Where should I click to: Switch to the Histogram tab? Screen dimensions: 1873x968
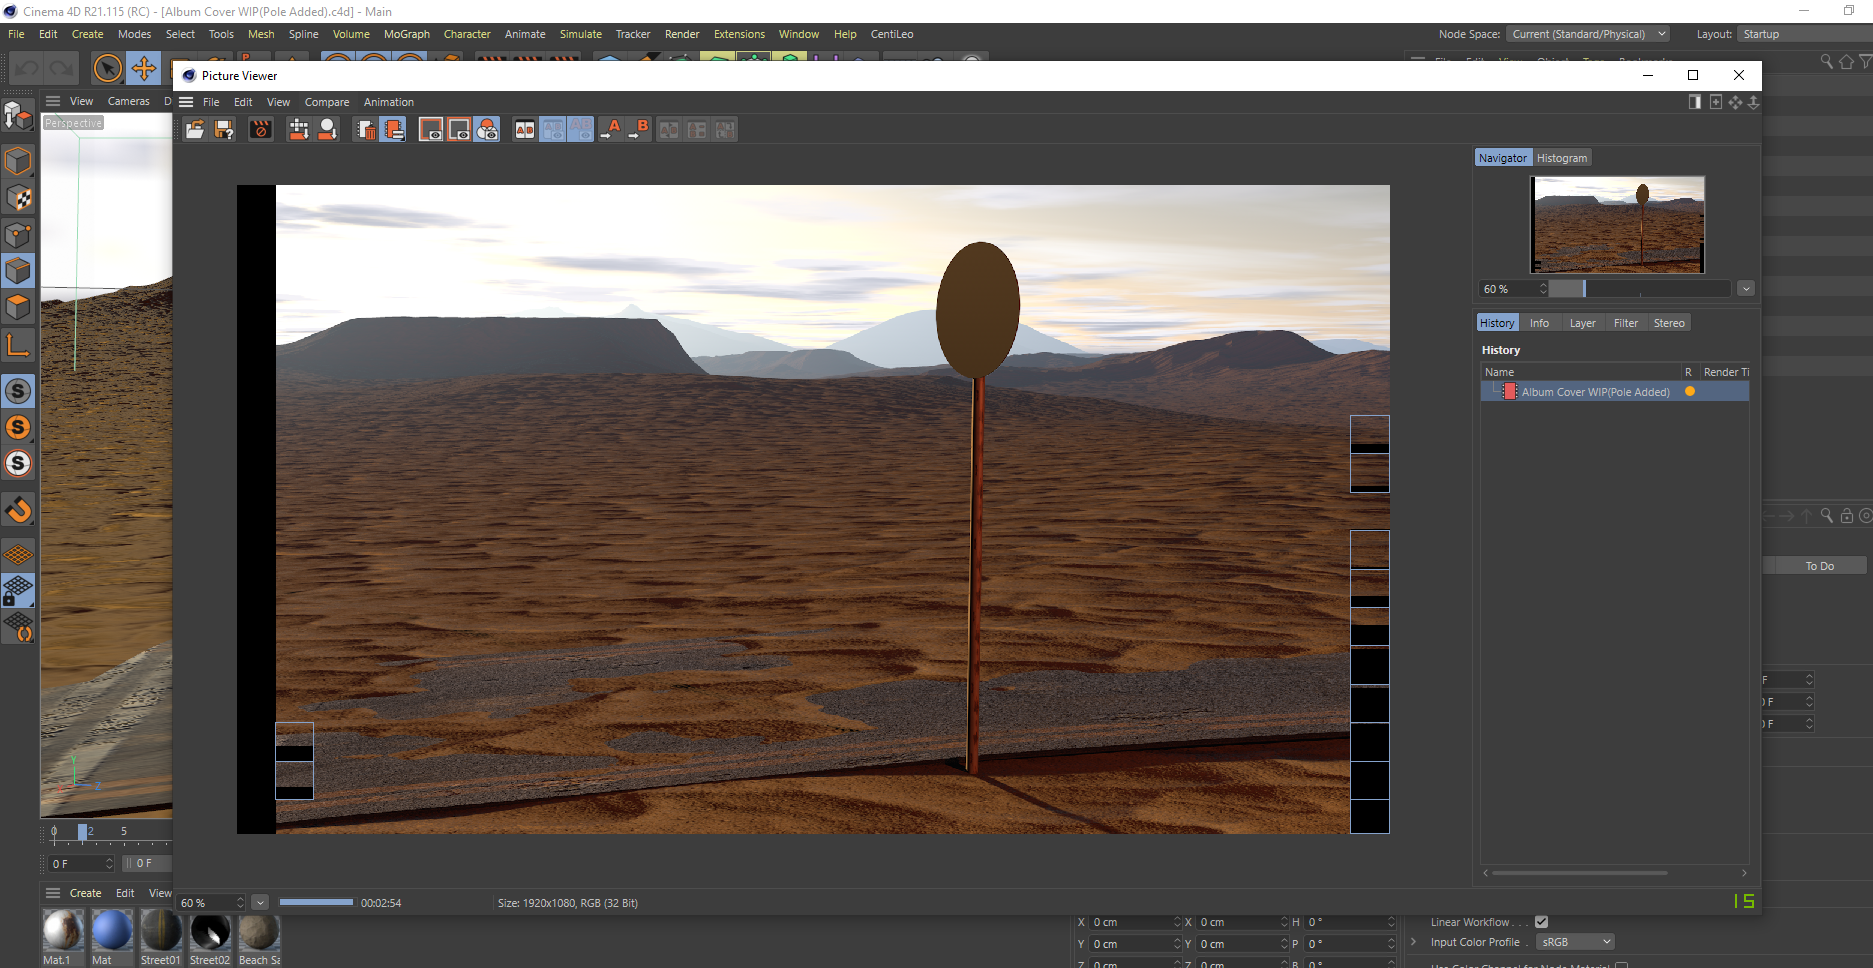1562,158
